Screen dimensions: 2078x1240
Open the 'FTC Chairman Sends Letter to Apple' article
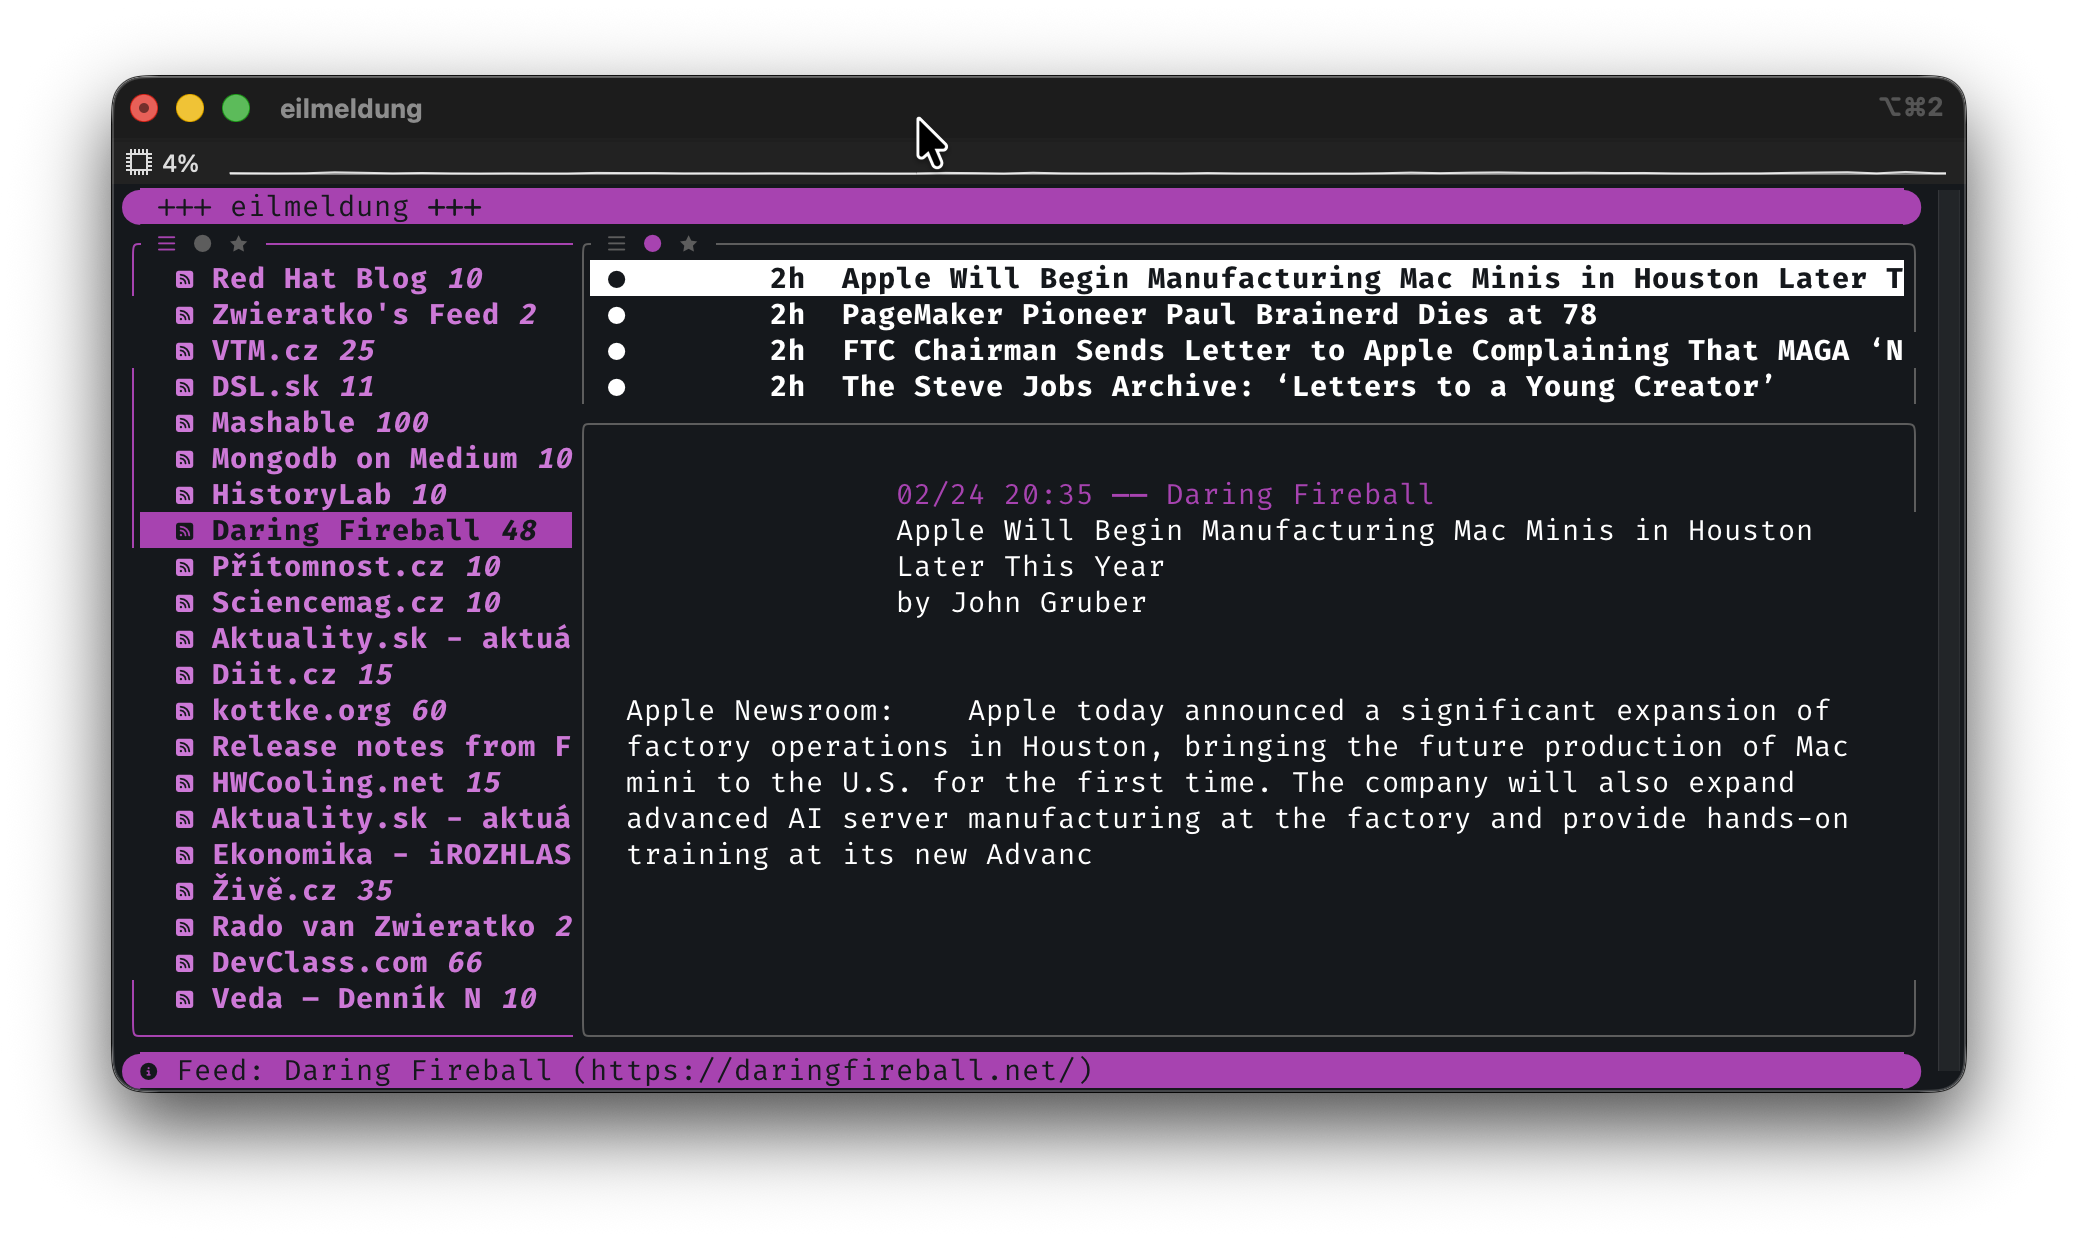pos(1372,351)
